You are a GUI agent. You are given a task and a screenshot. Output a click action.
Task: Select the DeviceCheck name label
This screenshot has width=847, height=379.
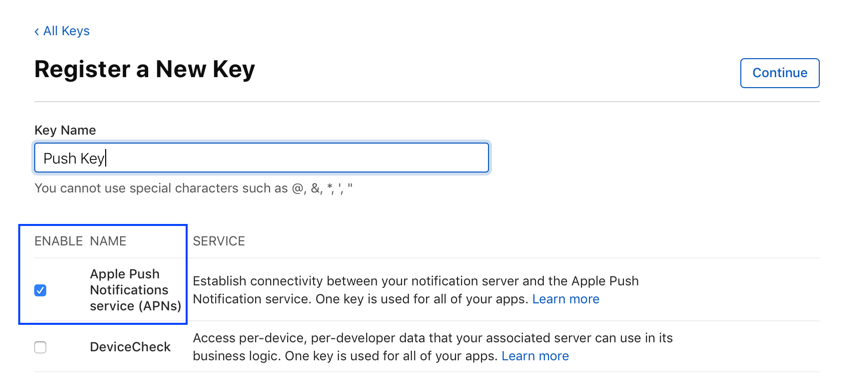tap(130, 347)
